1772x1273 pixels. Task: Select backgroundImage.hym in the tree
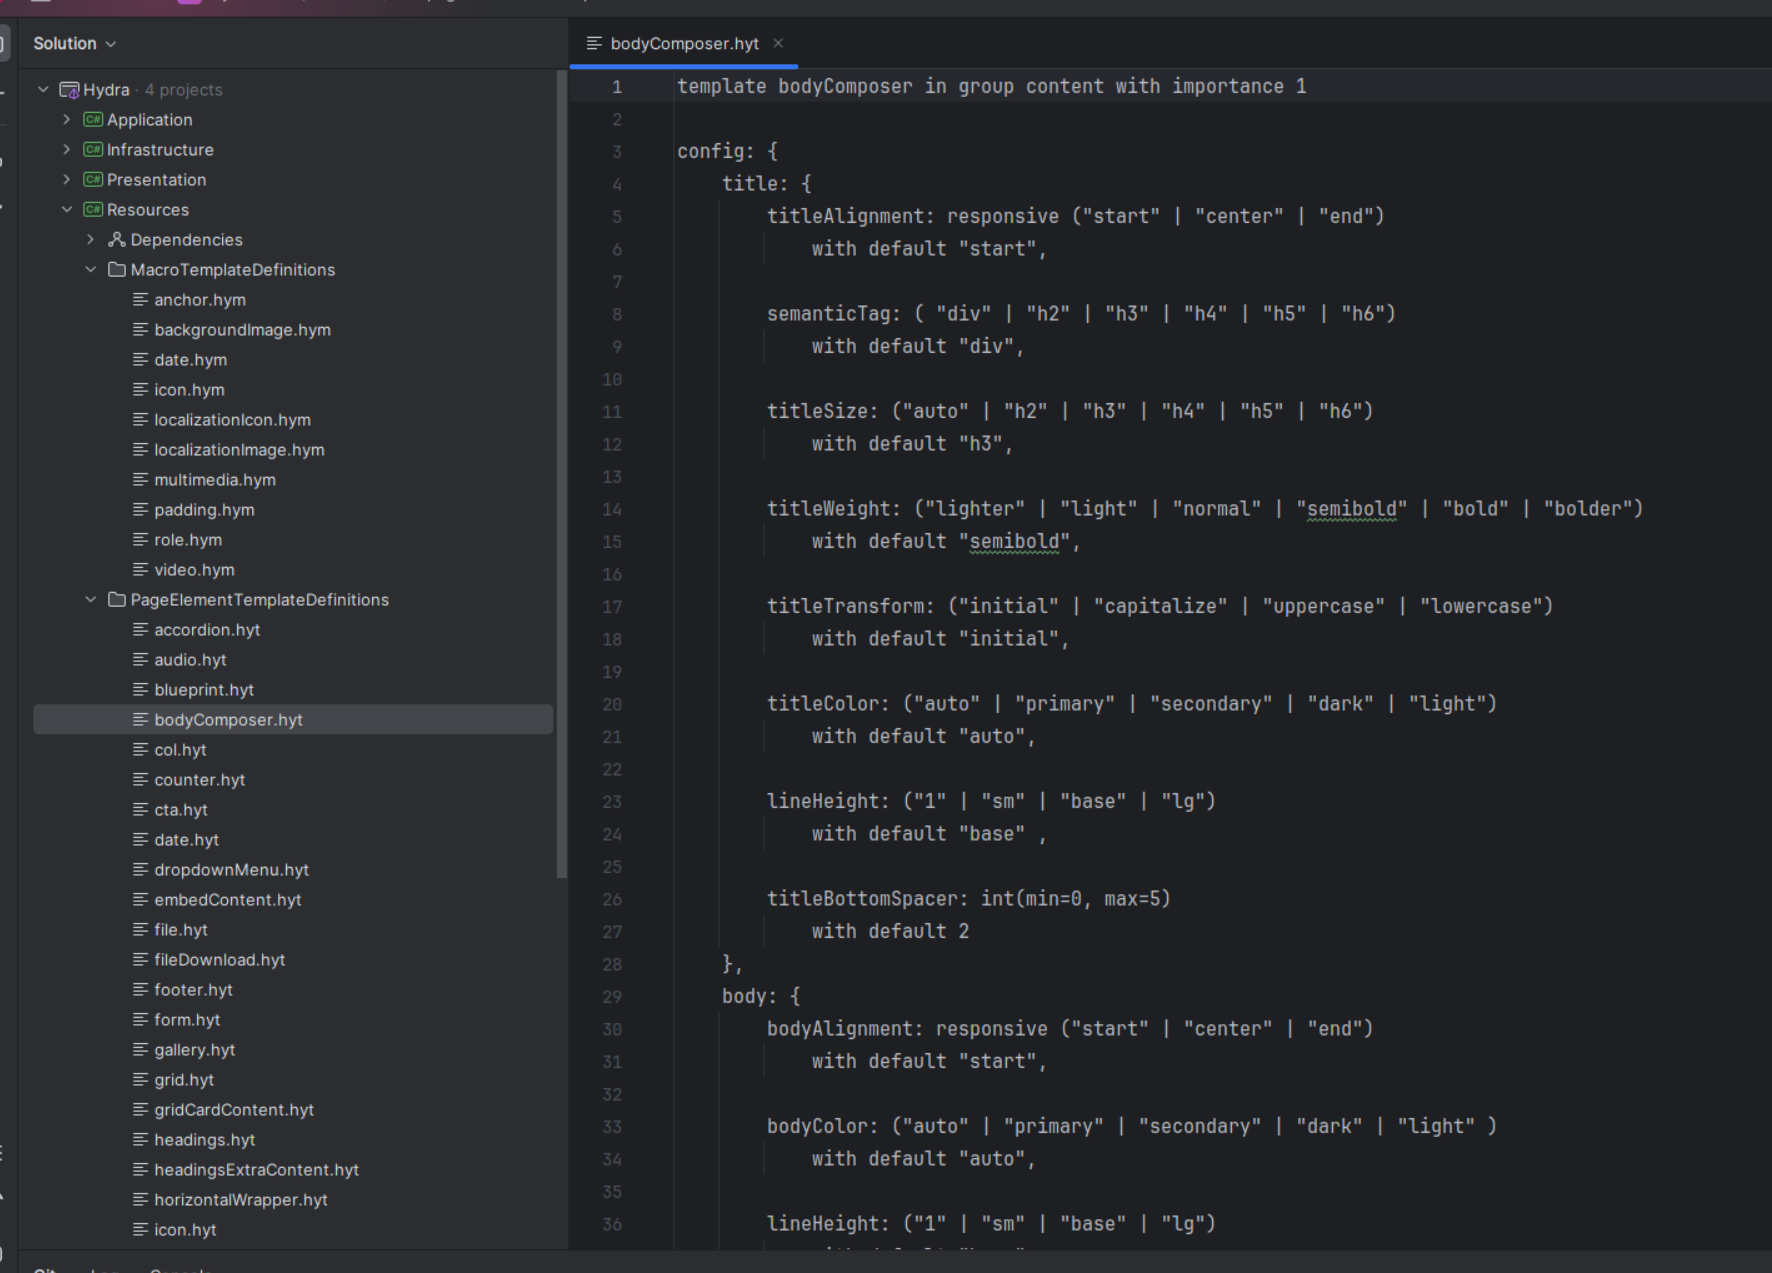pyautogui.click(x=242, y=330)
